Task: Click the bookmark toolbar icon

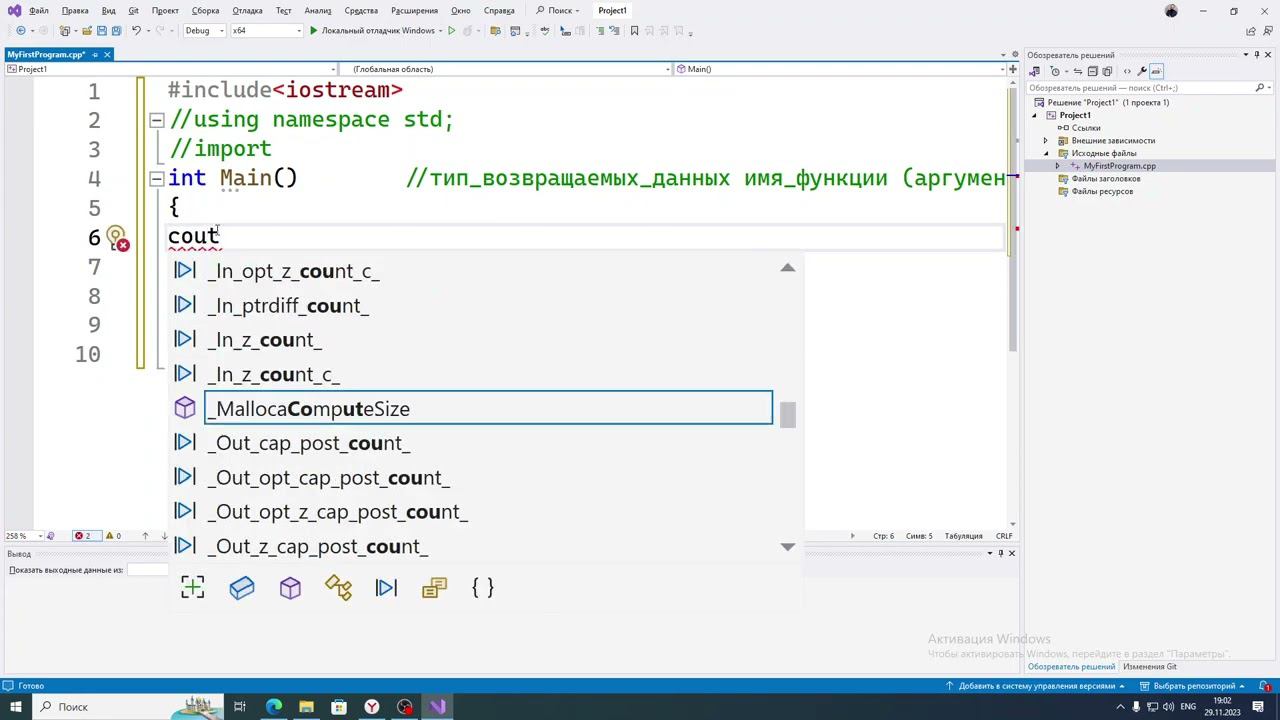Action: click(634, 31)
